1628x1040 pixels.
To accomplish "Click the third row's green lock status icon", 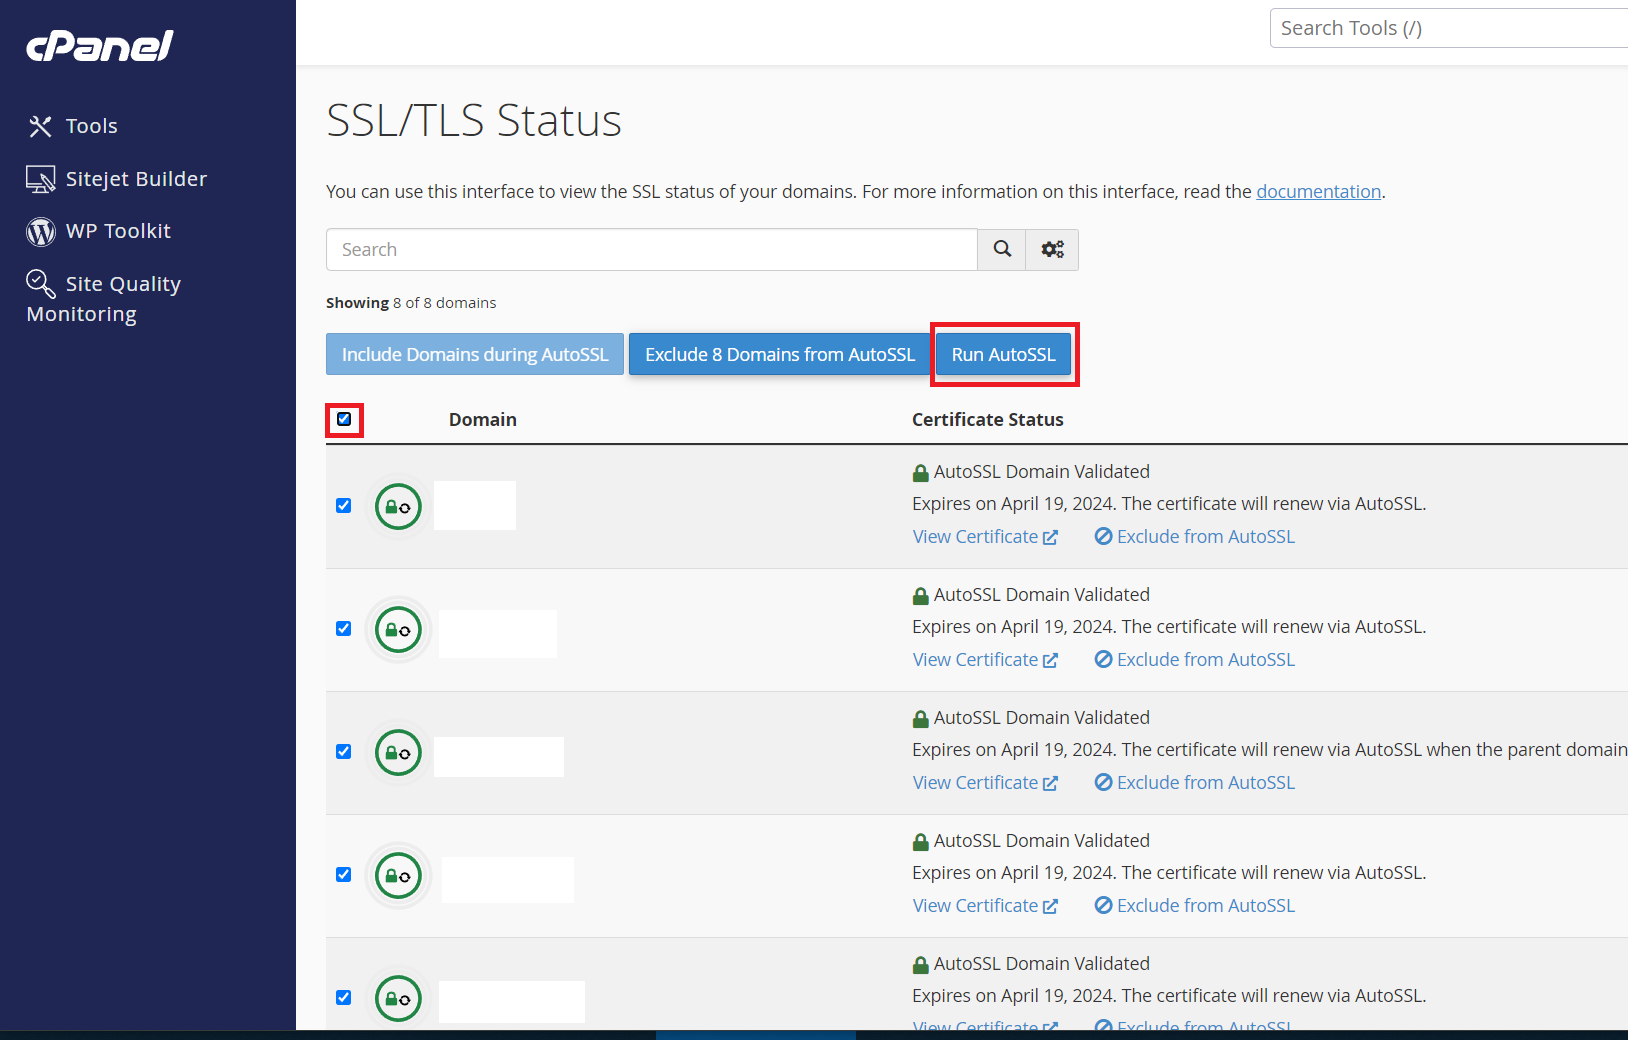I will pyautogui.click(x=398, y=753).
